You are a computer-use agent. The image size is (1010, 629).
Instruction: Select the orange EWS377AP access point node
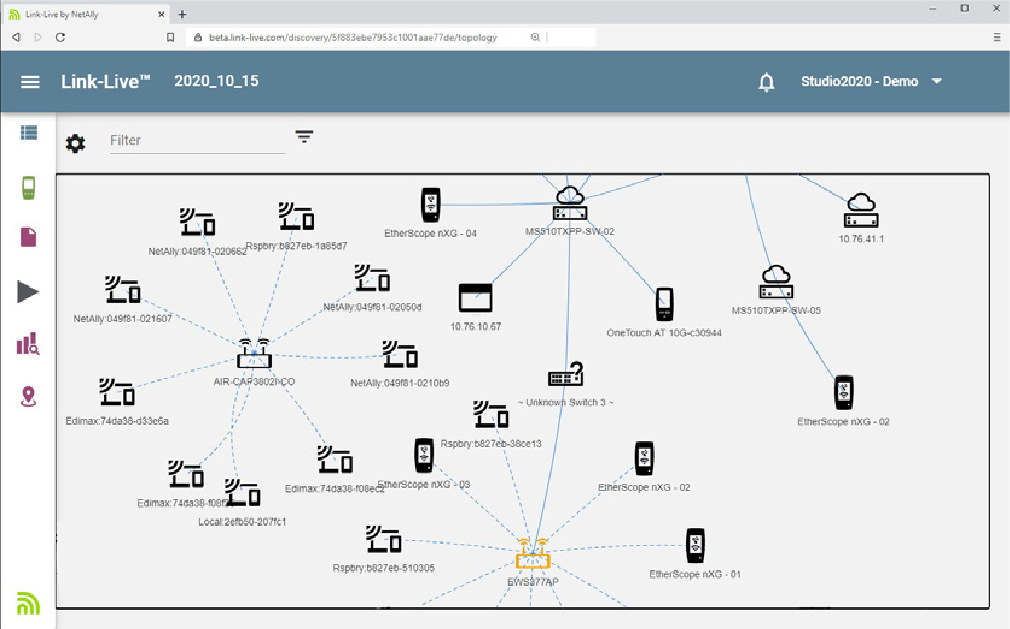(533, 554)
